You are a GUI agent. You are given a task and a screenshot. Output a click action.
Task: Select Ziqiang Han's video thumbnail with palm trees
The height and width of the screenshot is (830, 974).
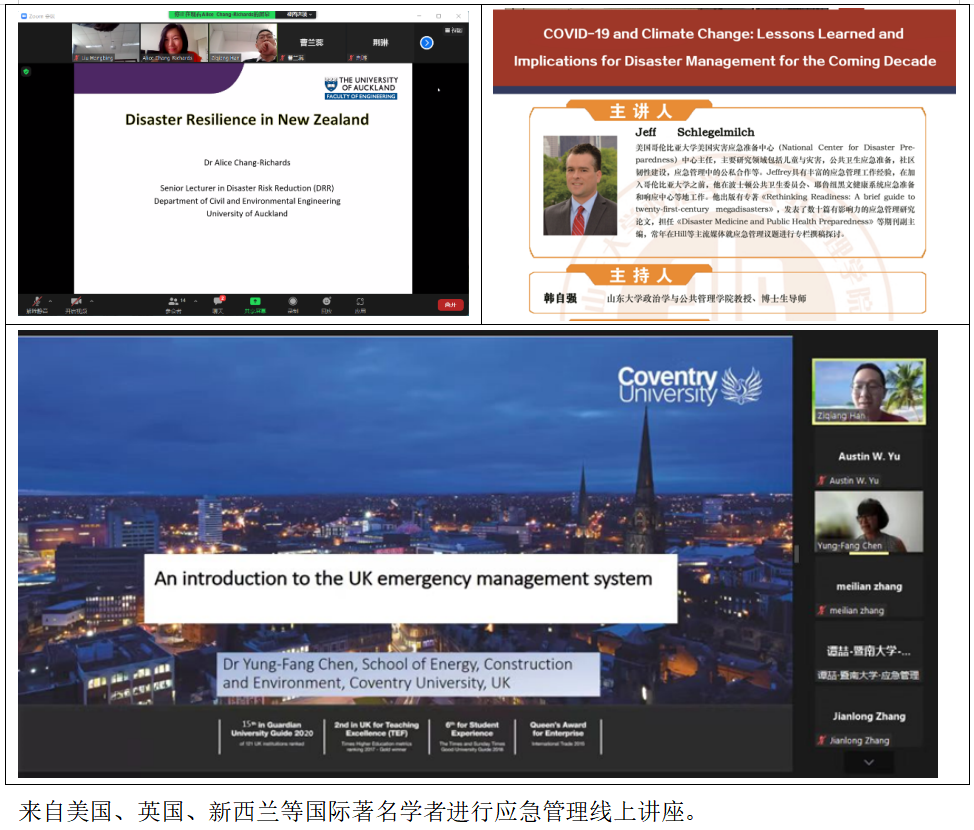868,391
